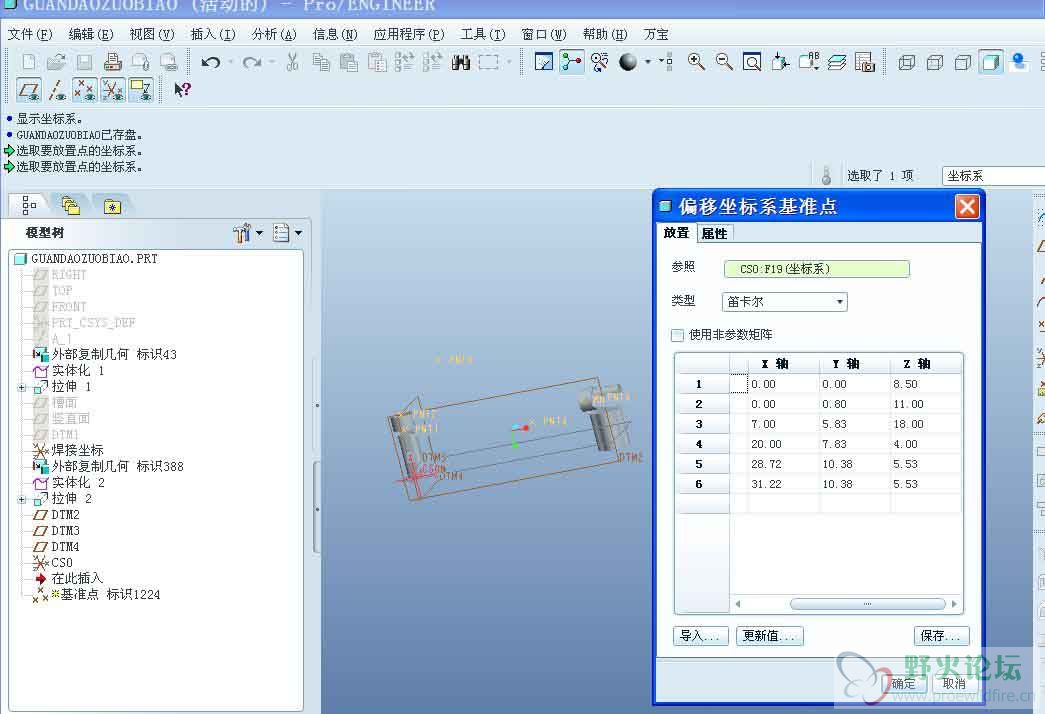Click the 确定 button

(904, 683)
